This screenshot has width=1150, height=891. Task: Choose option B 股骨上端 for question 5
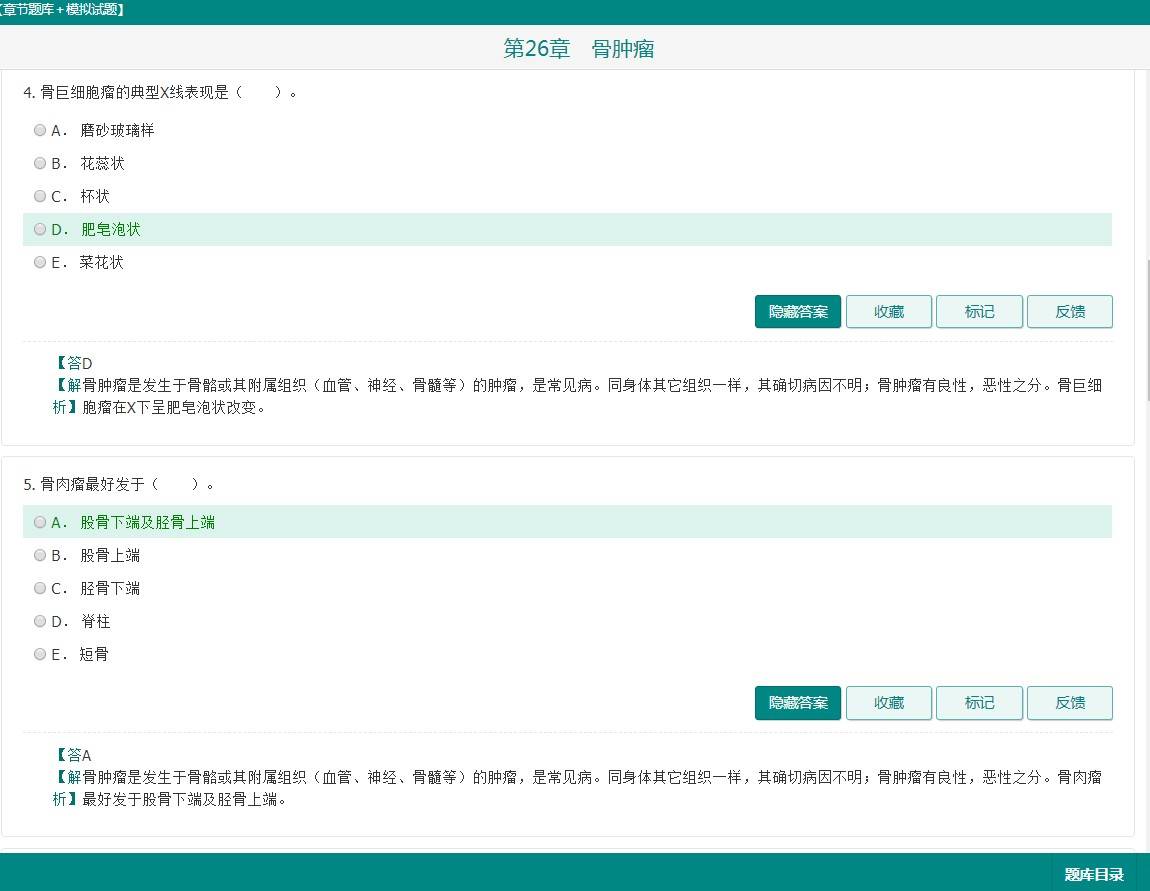(40, 555)
